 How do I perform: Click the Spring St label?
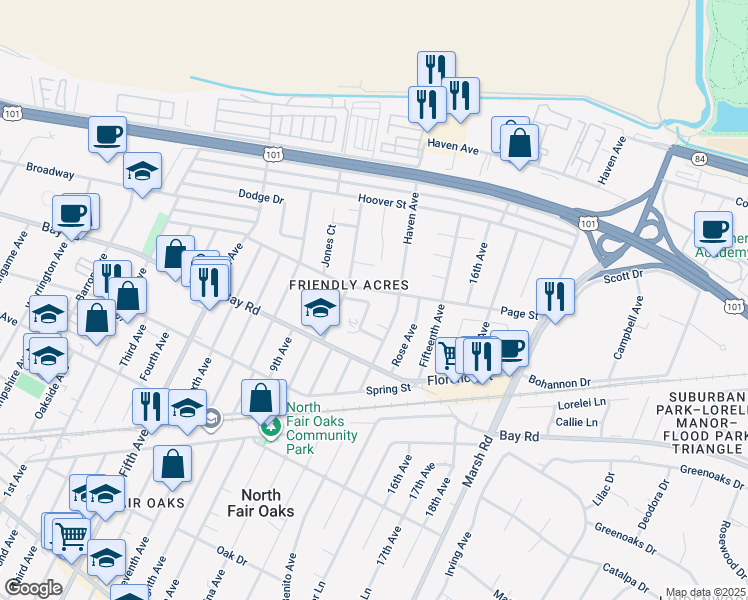click(388, 389)
